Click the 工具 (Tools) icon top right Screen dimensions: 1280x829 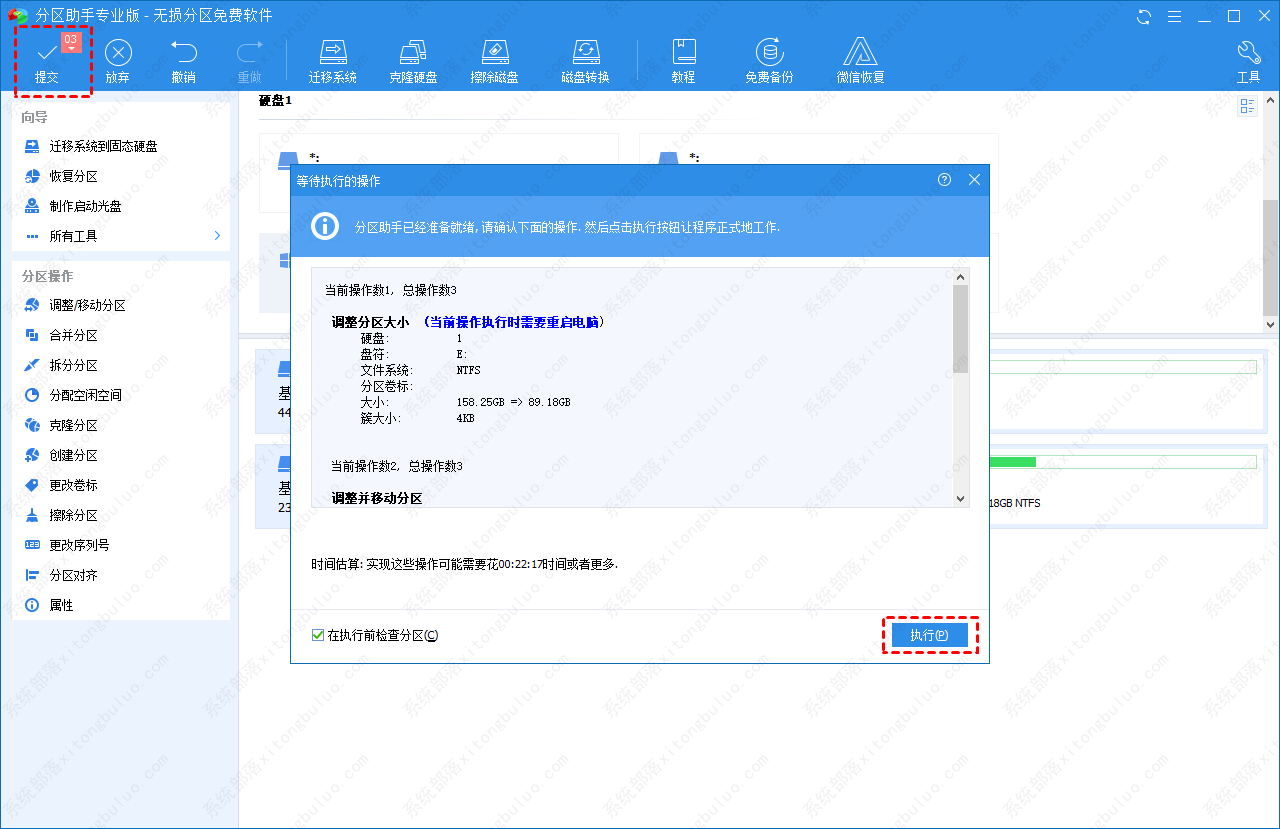1248,58
